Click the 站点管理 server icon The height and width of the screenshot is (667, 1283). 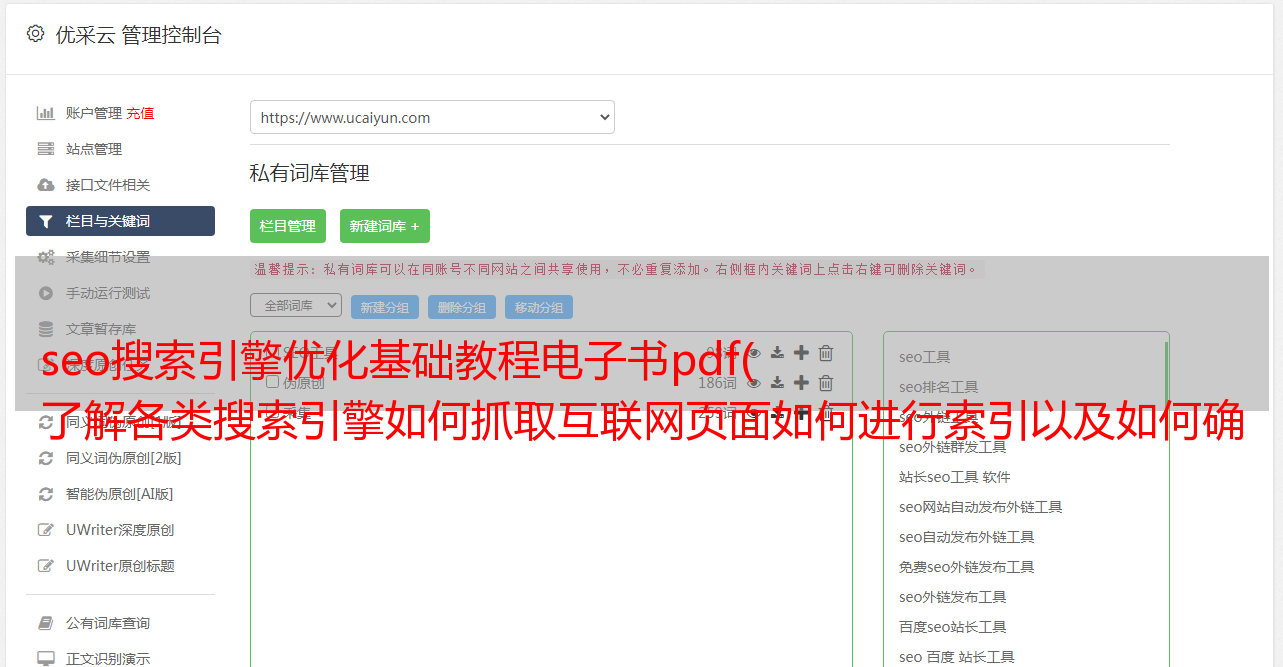pyautogui.click(x=45, y=149)
